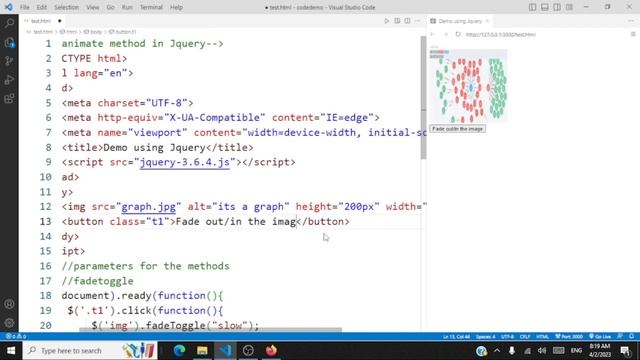The width and height of the screenshot is (640, 360).
Task: Open the Extensions view
Action: [x=9, y=99]
